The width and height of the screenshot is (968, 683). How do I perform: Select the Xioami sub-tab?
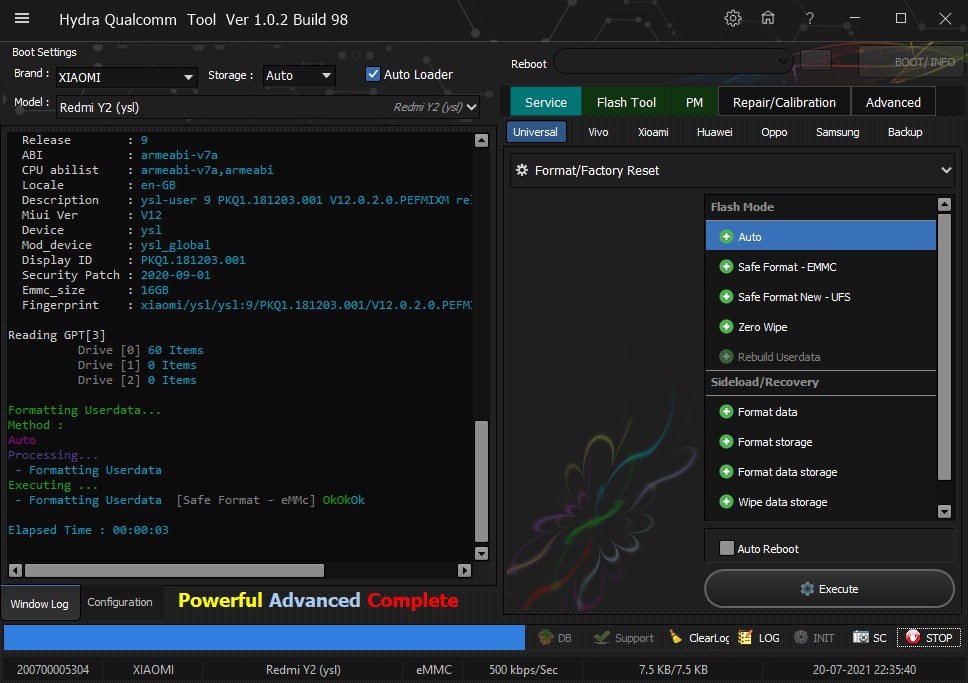pos(653,132)
